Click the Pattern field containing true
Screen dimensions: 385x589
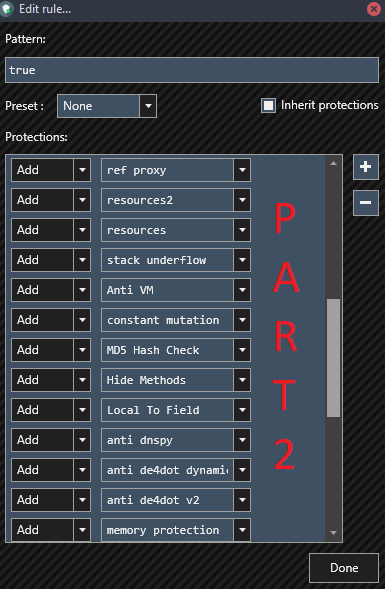(192, 70)
